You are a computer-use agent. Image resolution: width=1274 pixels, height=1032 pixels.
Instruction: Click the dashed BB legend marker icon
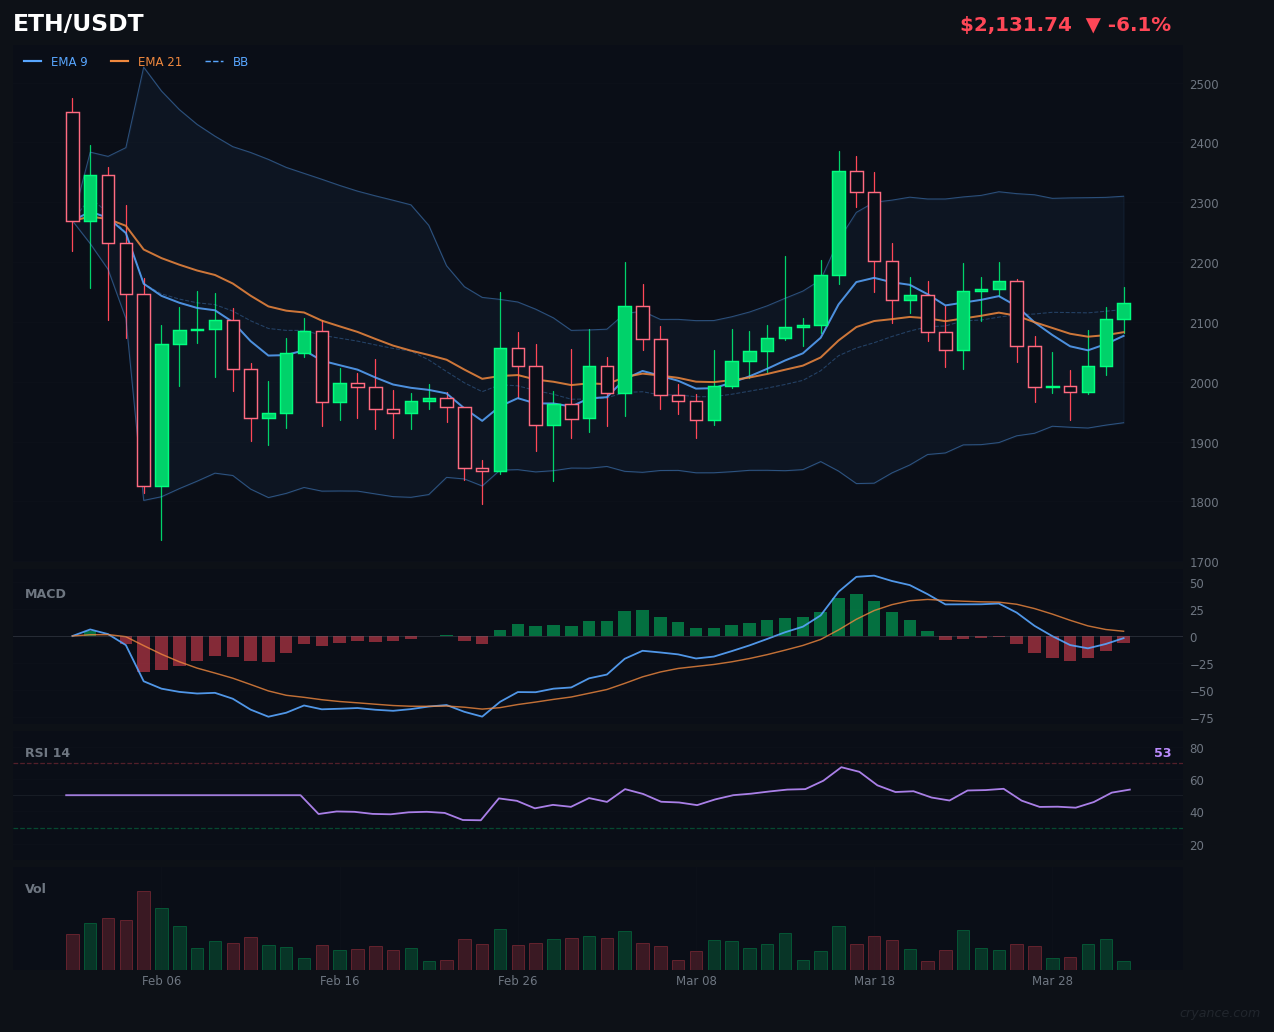pos(216,61)
